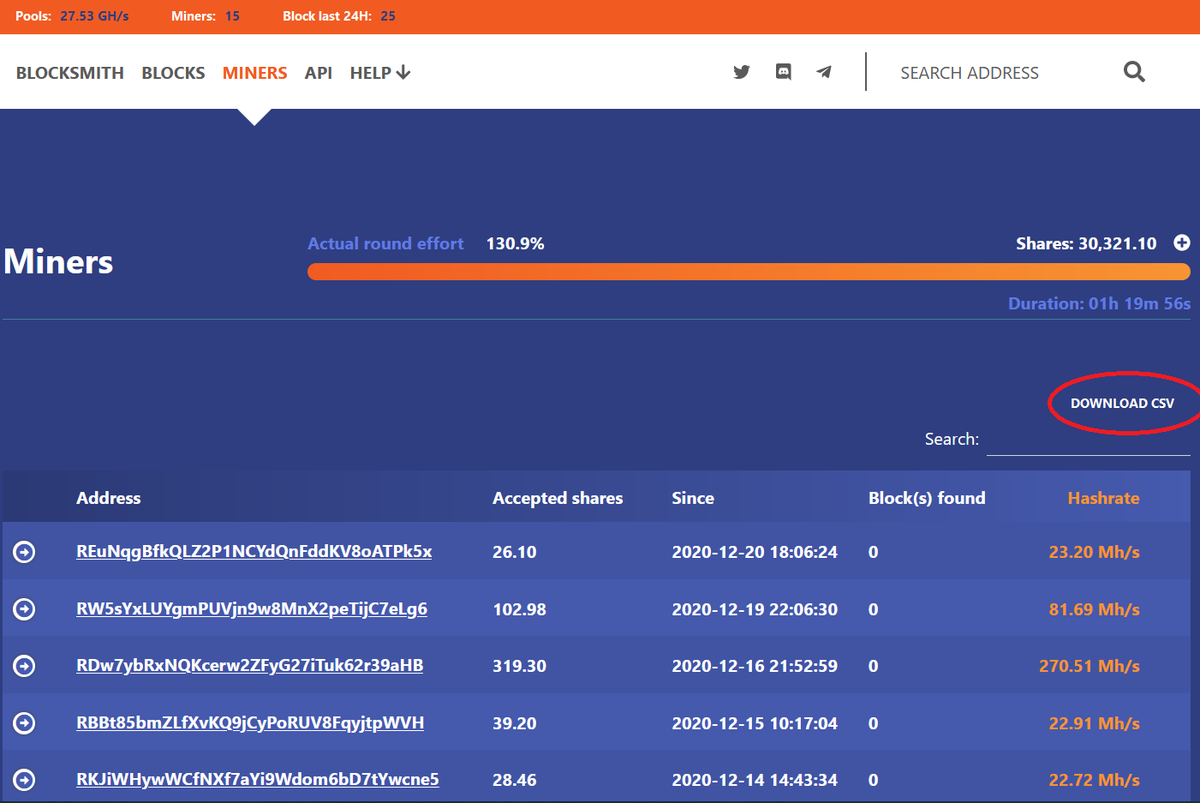Viewport: 1200px width, 803px height.
Task: Expand row for miner RW5sYxLUYgmPUVjn9w8MnX2peTijC7eLg6
Action: click(x=24, y=608)
